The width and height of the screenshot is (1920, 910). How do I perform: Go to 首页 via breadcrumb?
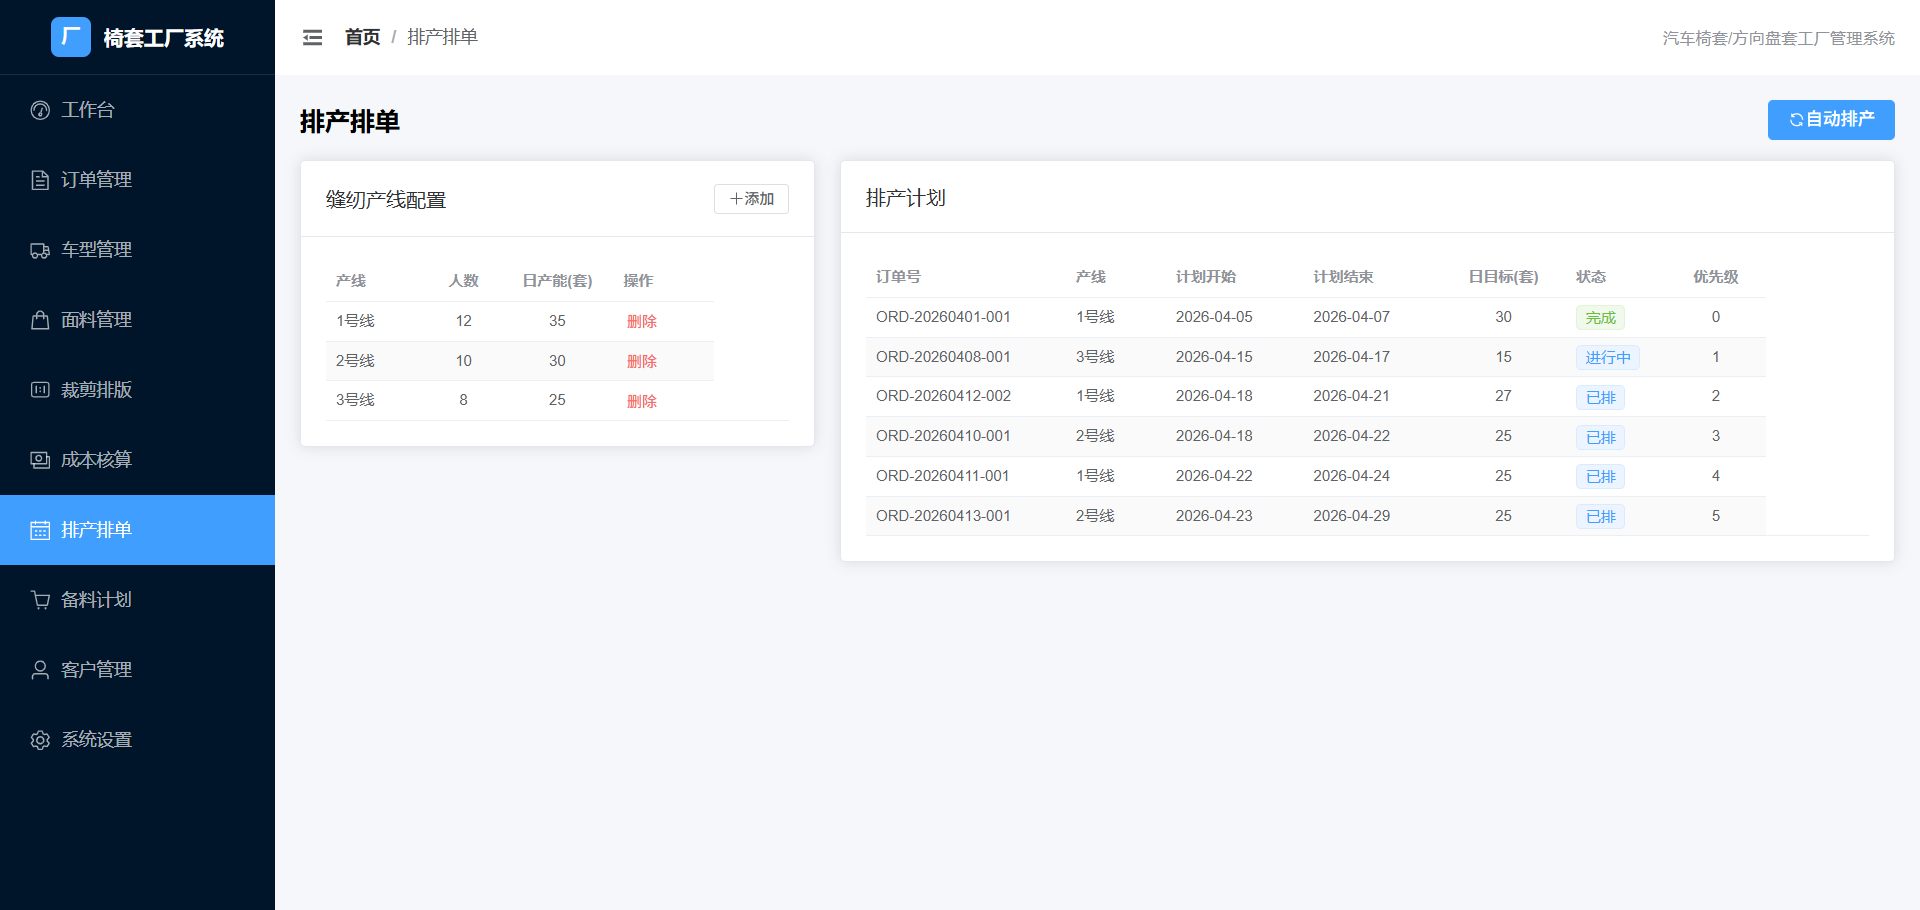(x=362, y=37)
